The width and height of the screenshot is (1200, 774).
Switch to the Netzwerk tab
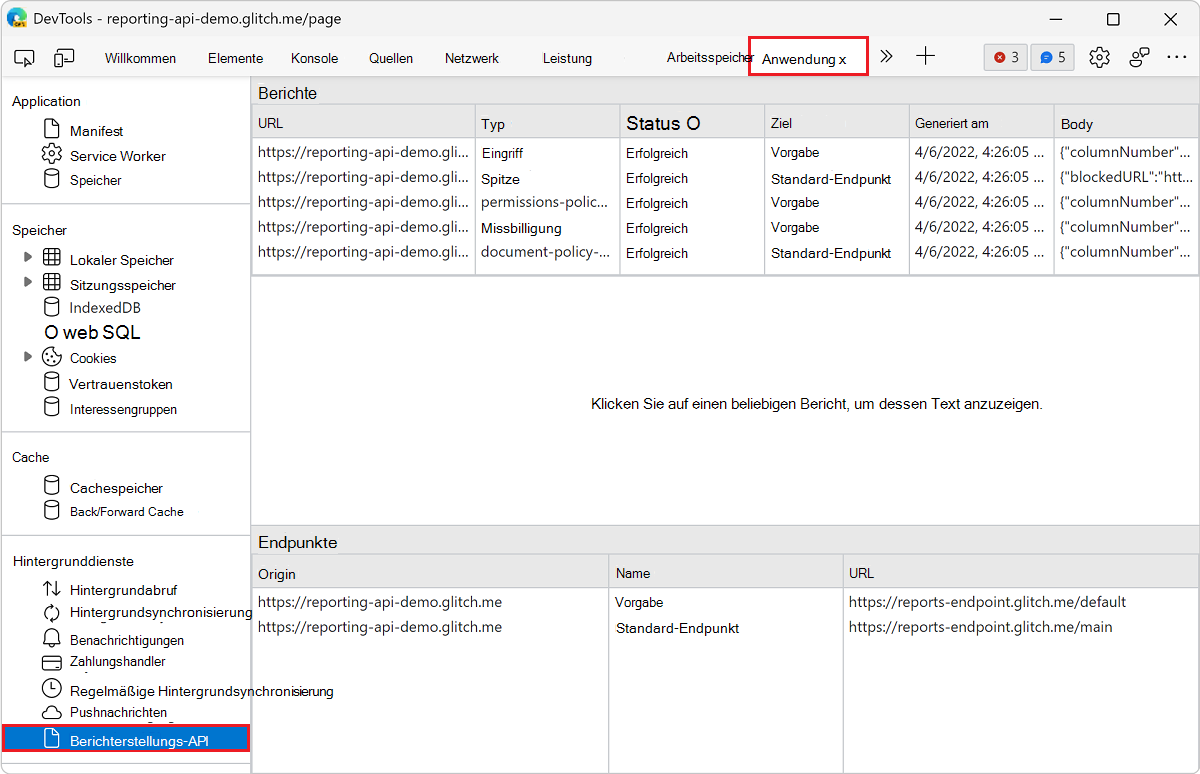[471, 58]
